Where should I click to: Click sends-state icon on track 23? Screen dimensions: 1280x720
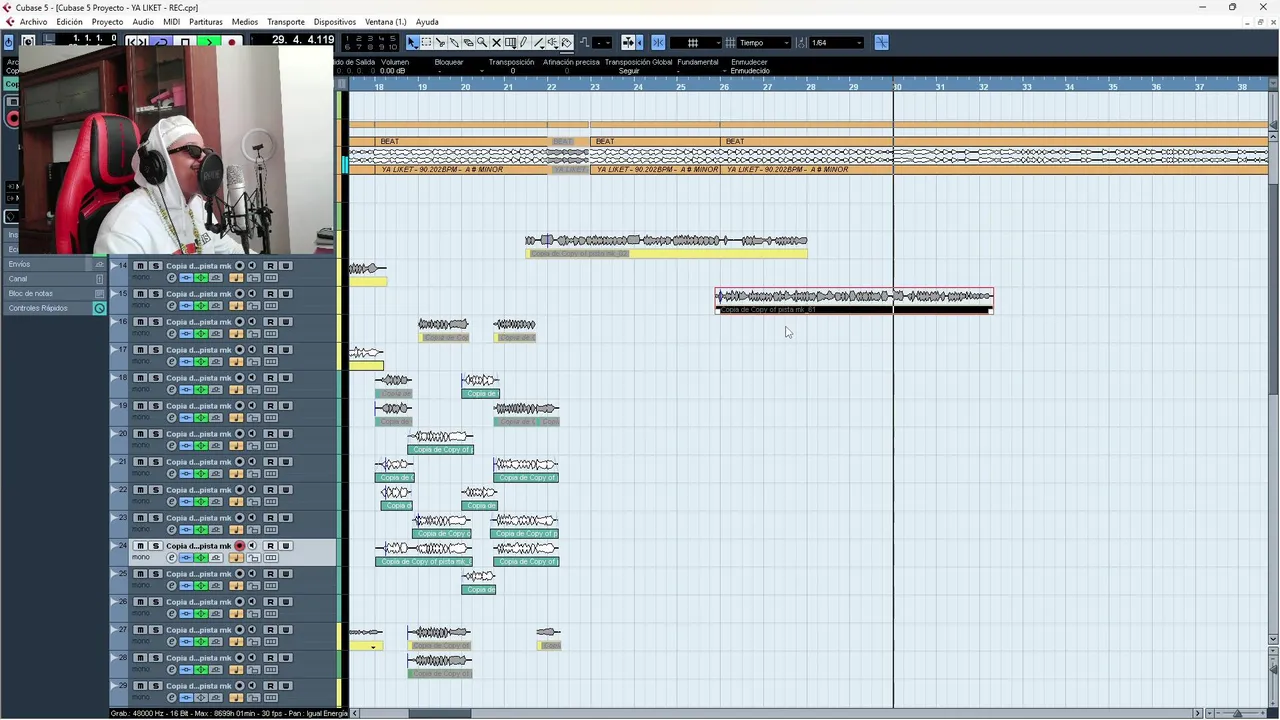tap(216, 530)
